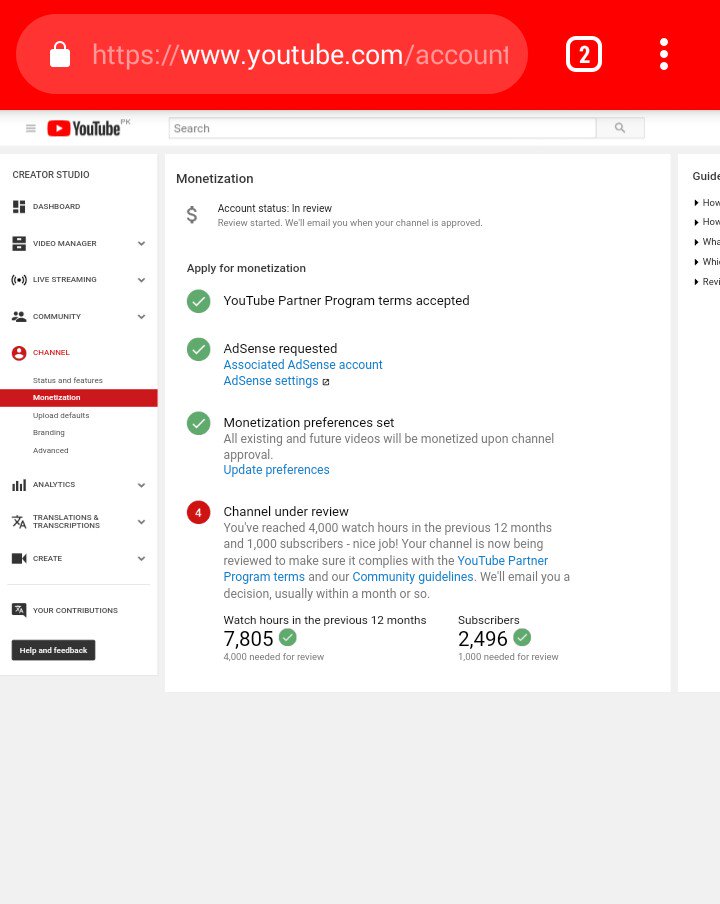
Task: Open Upload defaults under Channel
Action: (x=61, y=416)
